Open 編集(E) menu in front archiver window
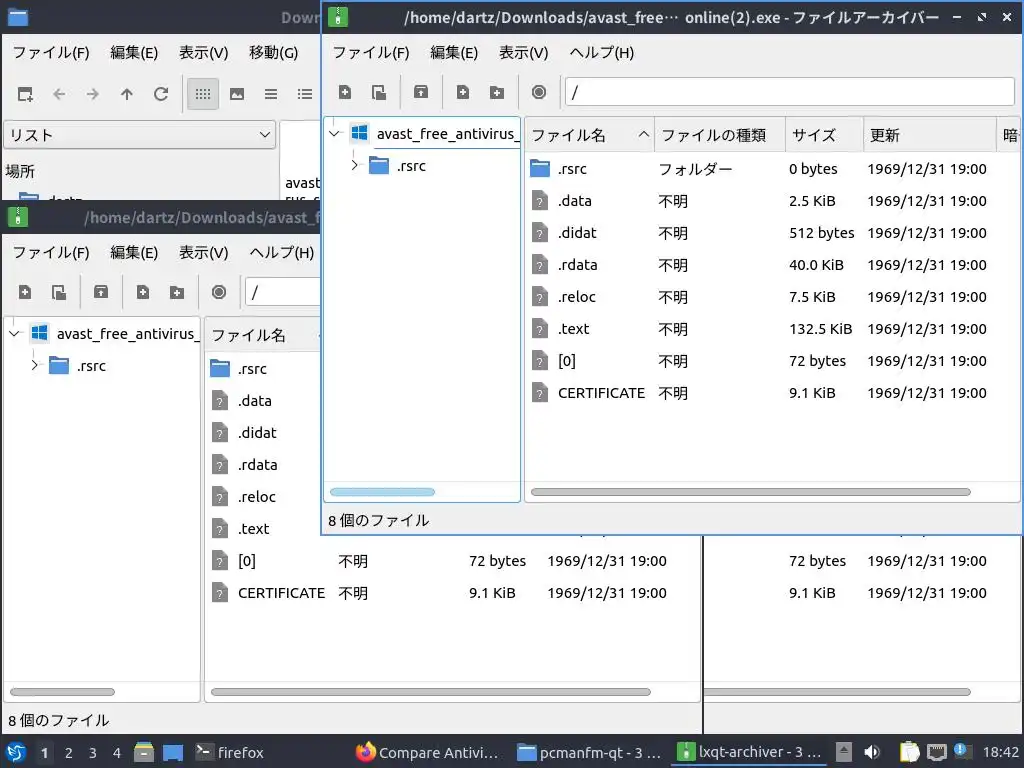The width and height of the screenshot is (1024, 768). point(455,52)
